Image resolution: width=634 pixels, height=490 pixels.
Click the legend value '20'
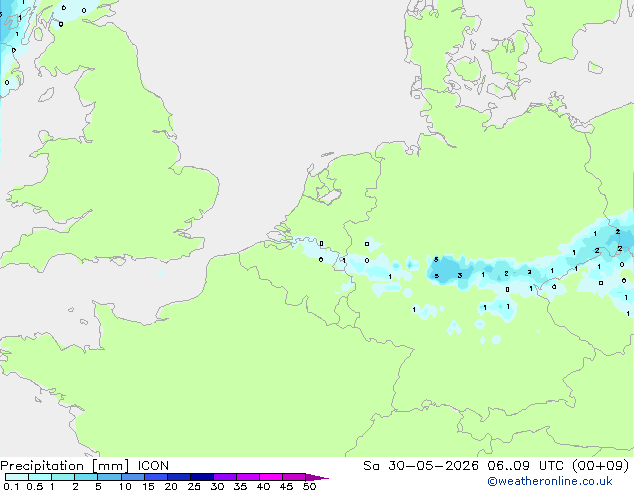[171, 486]
